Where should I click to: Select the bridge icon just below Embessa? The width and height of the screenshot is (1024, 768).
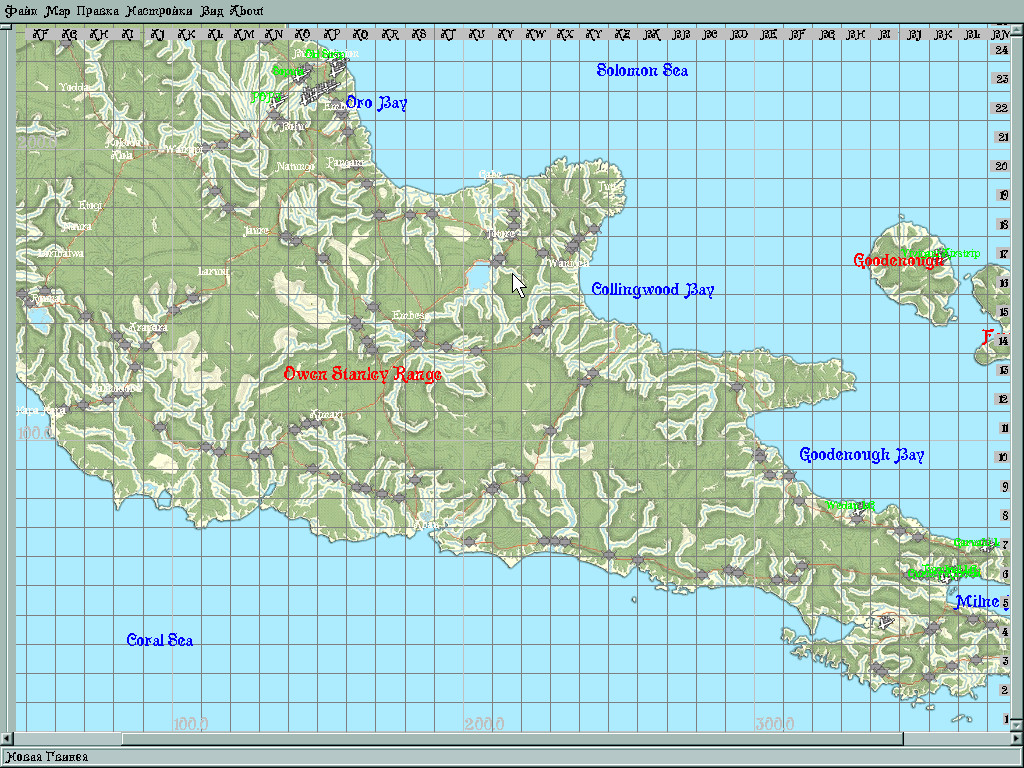click(x=419, y=334)
